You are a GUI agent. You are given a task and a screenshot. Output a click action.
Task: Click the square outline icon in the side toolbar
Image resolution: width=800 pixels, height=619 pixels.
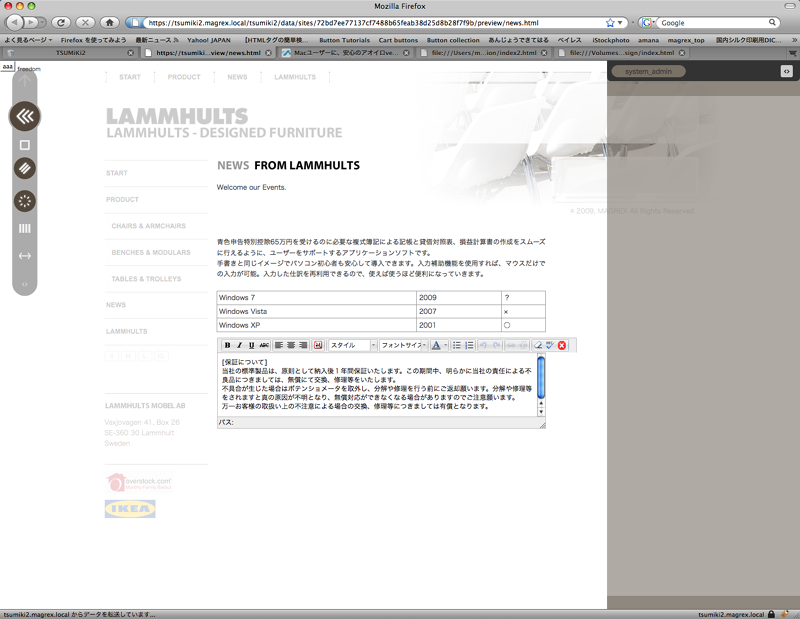click(x=24, y=145)
